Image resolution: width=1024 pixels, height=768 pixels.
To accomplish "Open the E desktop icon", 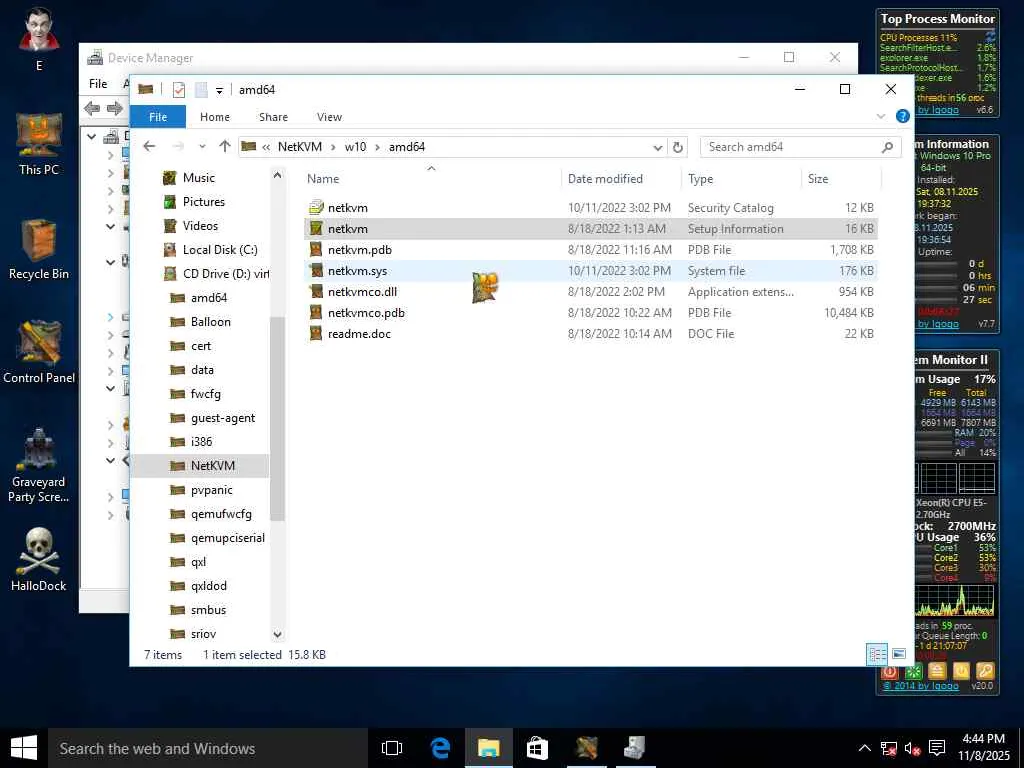I will (39, 39).
